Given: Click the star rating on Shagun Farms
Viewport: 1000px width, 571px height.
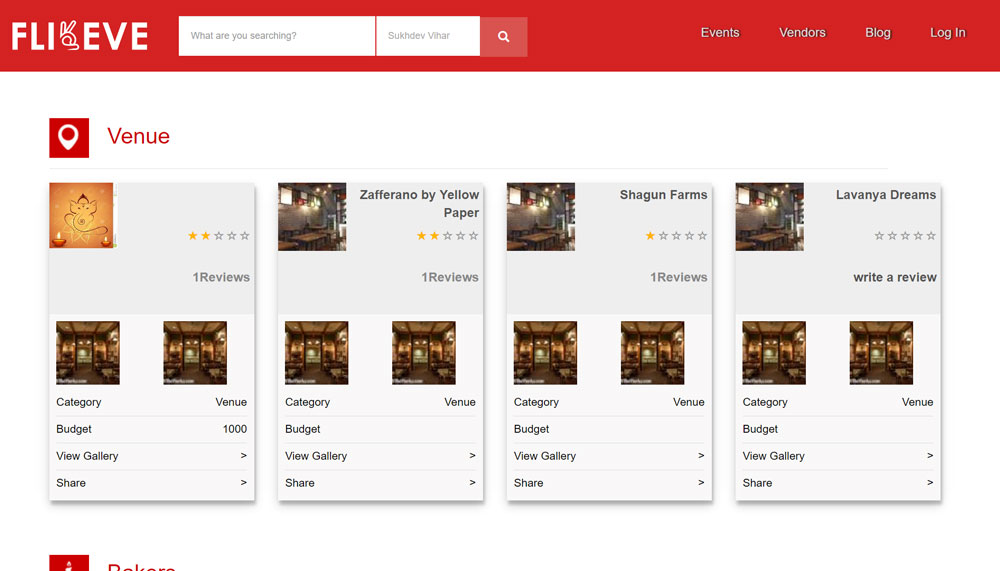Looking at the screenshot, I should point(676,236).
